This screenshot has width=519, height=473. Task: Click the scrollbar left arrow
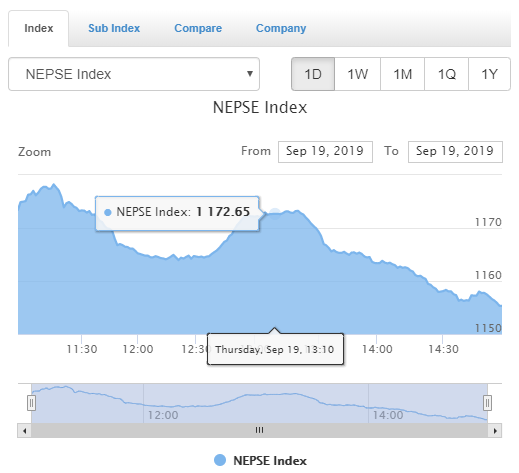24,431
